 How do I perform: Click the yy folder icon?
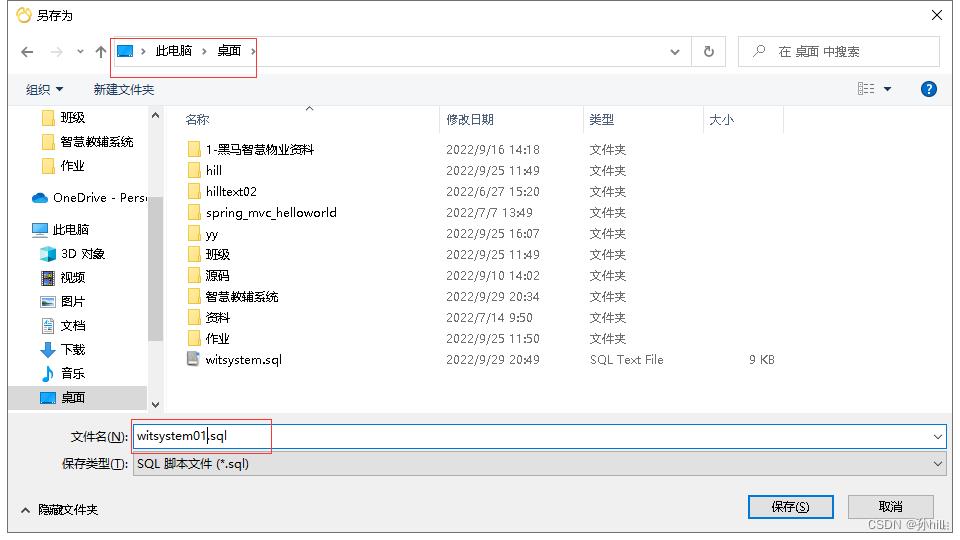(x=194, y=233)
